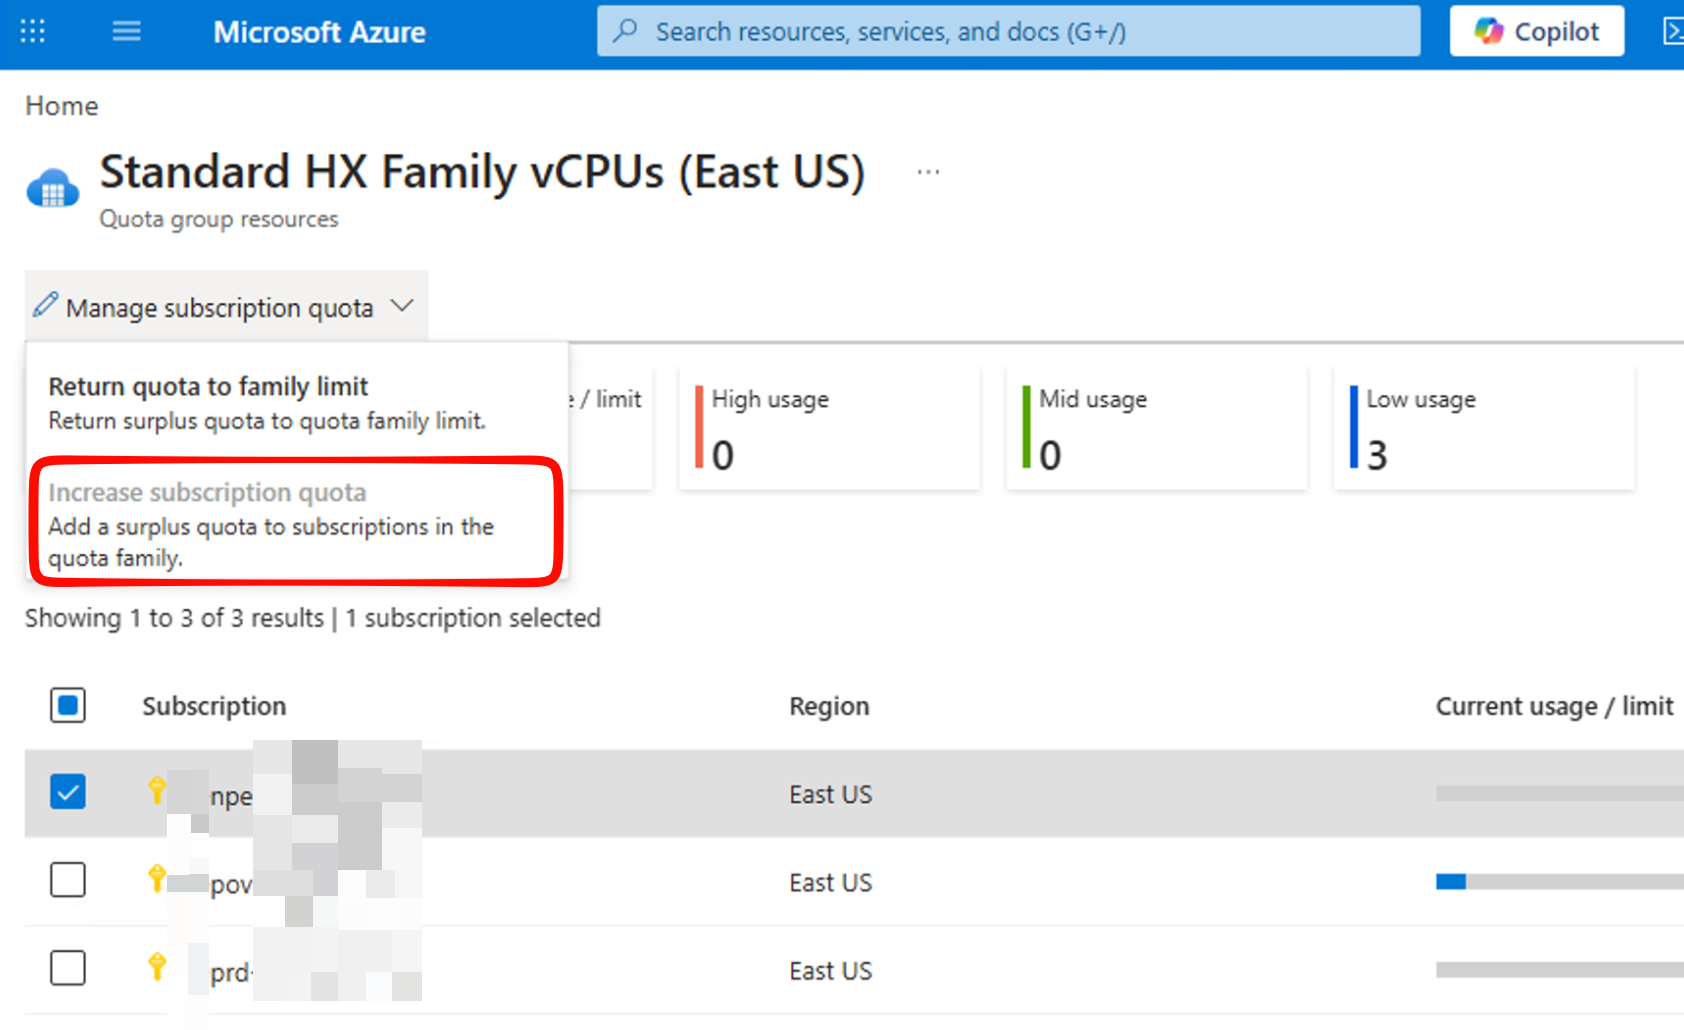1684x1030 pixels.
Task: Focus the search resources input field
Action: [1008, 31]
